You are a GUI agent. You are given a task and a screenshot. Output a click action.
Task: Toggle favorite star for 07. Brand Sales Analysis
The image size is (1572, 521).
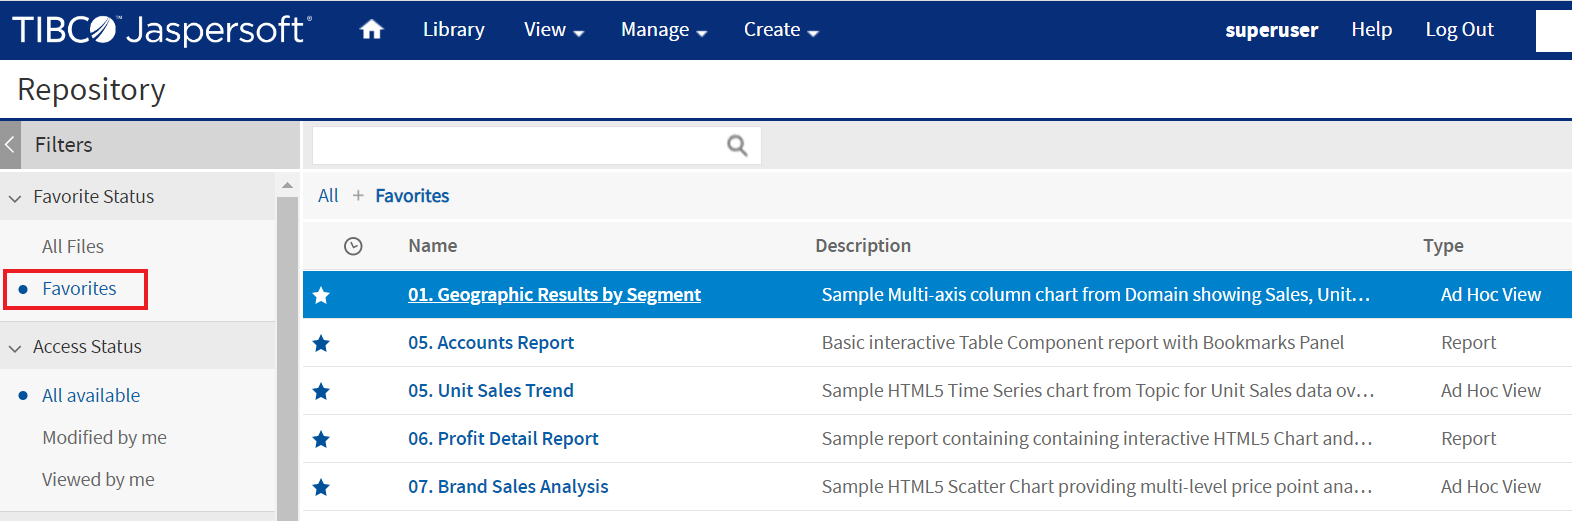(x=321, y=487)
